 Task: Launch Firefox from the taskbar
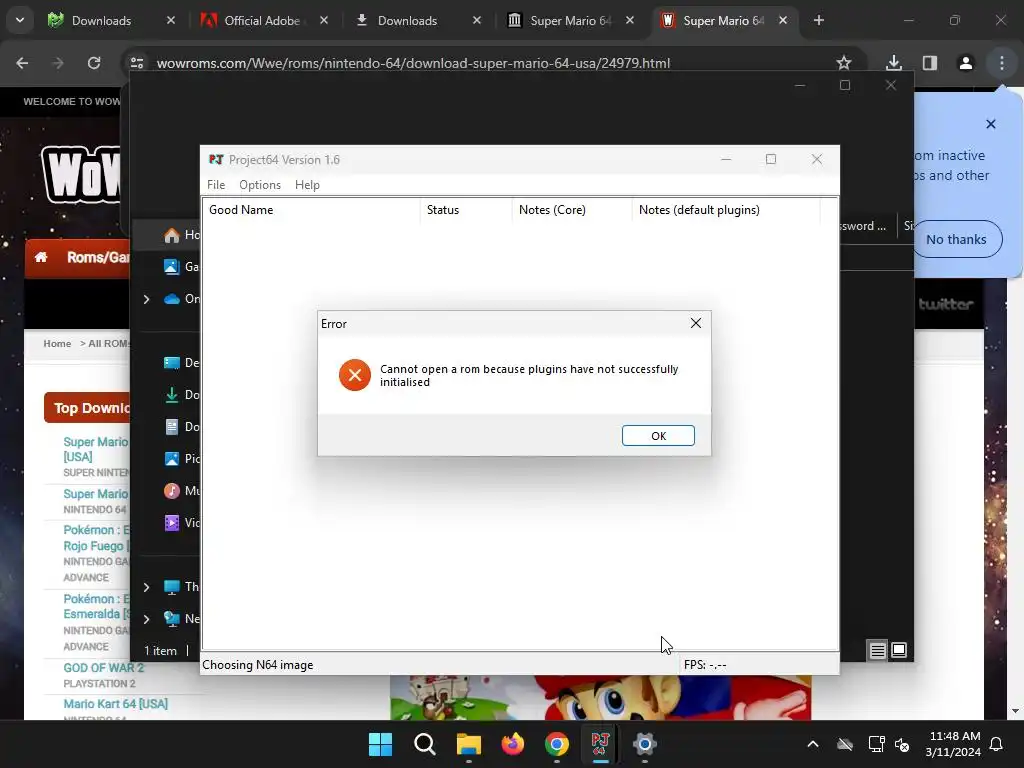(x=513, y=744)
